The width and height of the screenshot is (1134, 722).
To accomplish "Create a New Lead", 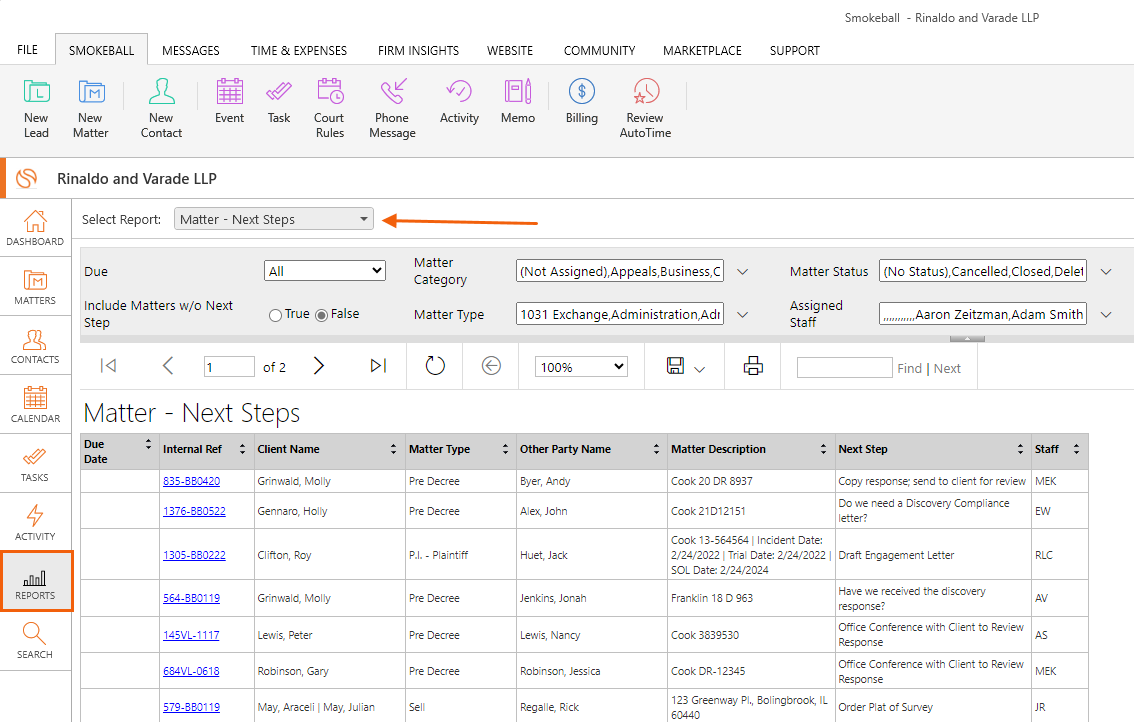I will pos(36,109).
